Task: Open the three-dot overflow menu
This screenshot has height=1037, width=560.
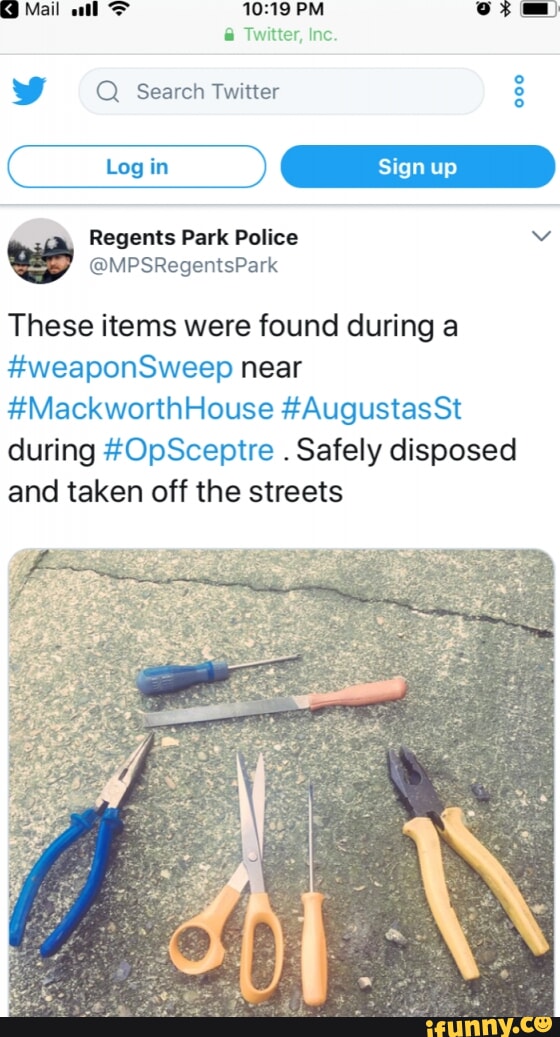Action: click(x=519, y=91)
